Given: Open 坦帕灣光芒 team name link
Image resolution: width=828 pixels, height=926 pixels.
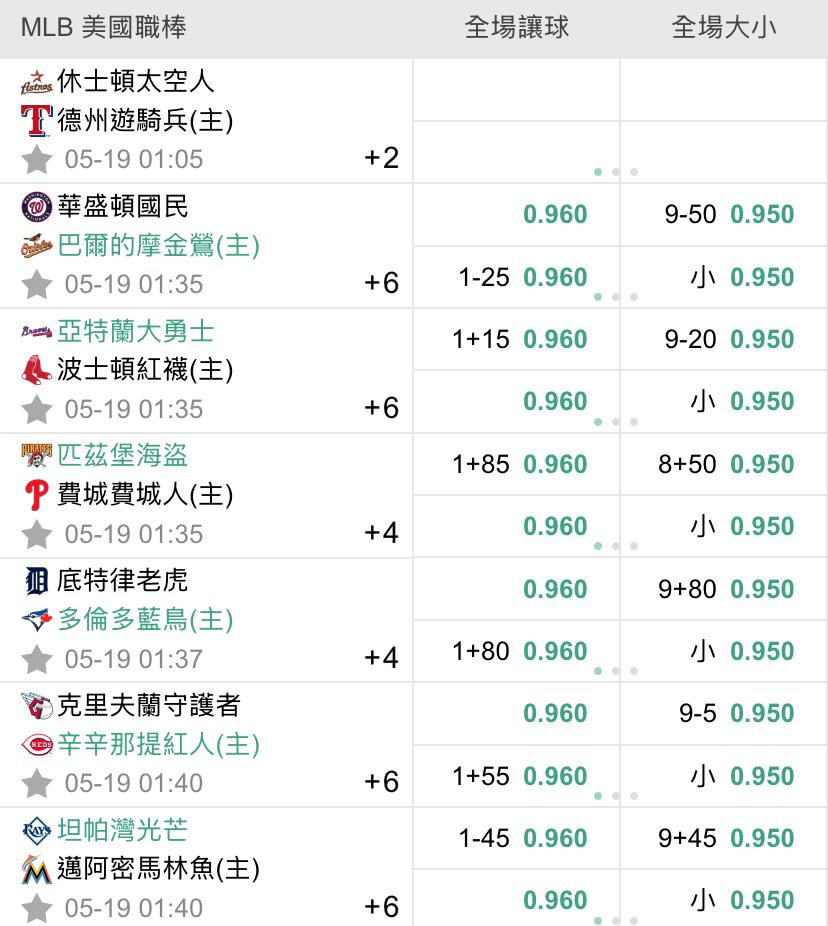Looking at the screenshot, I should click(123, 830).
